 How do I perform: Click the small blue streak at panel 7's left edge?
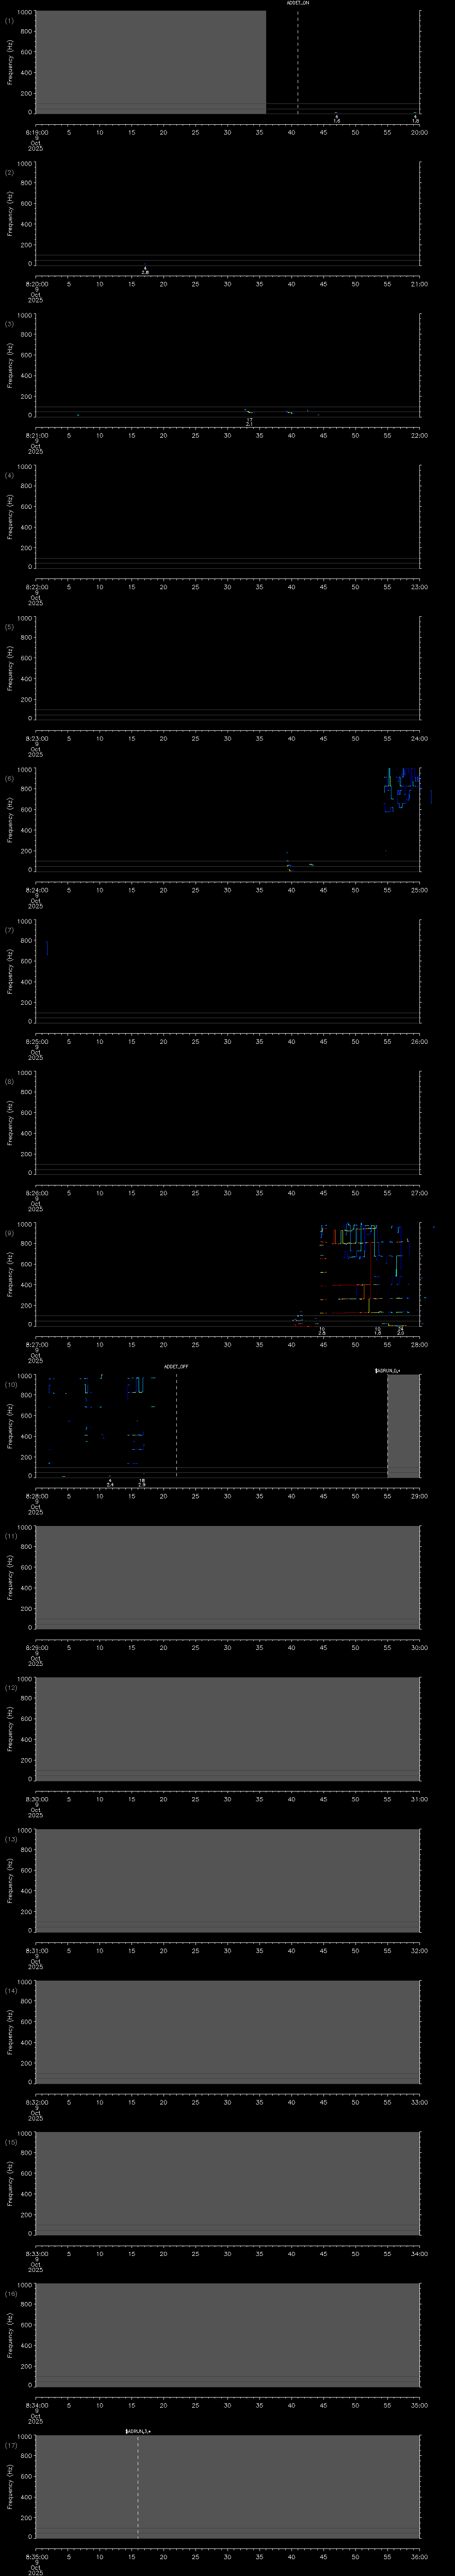[47, 947]
